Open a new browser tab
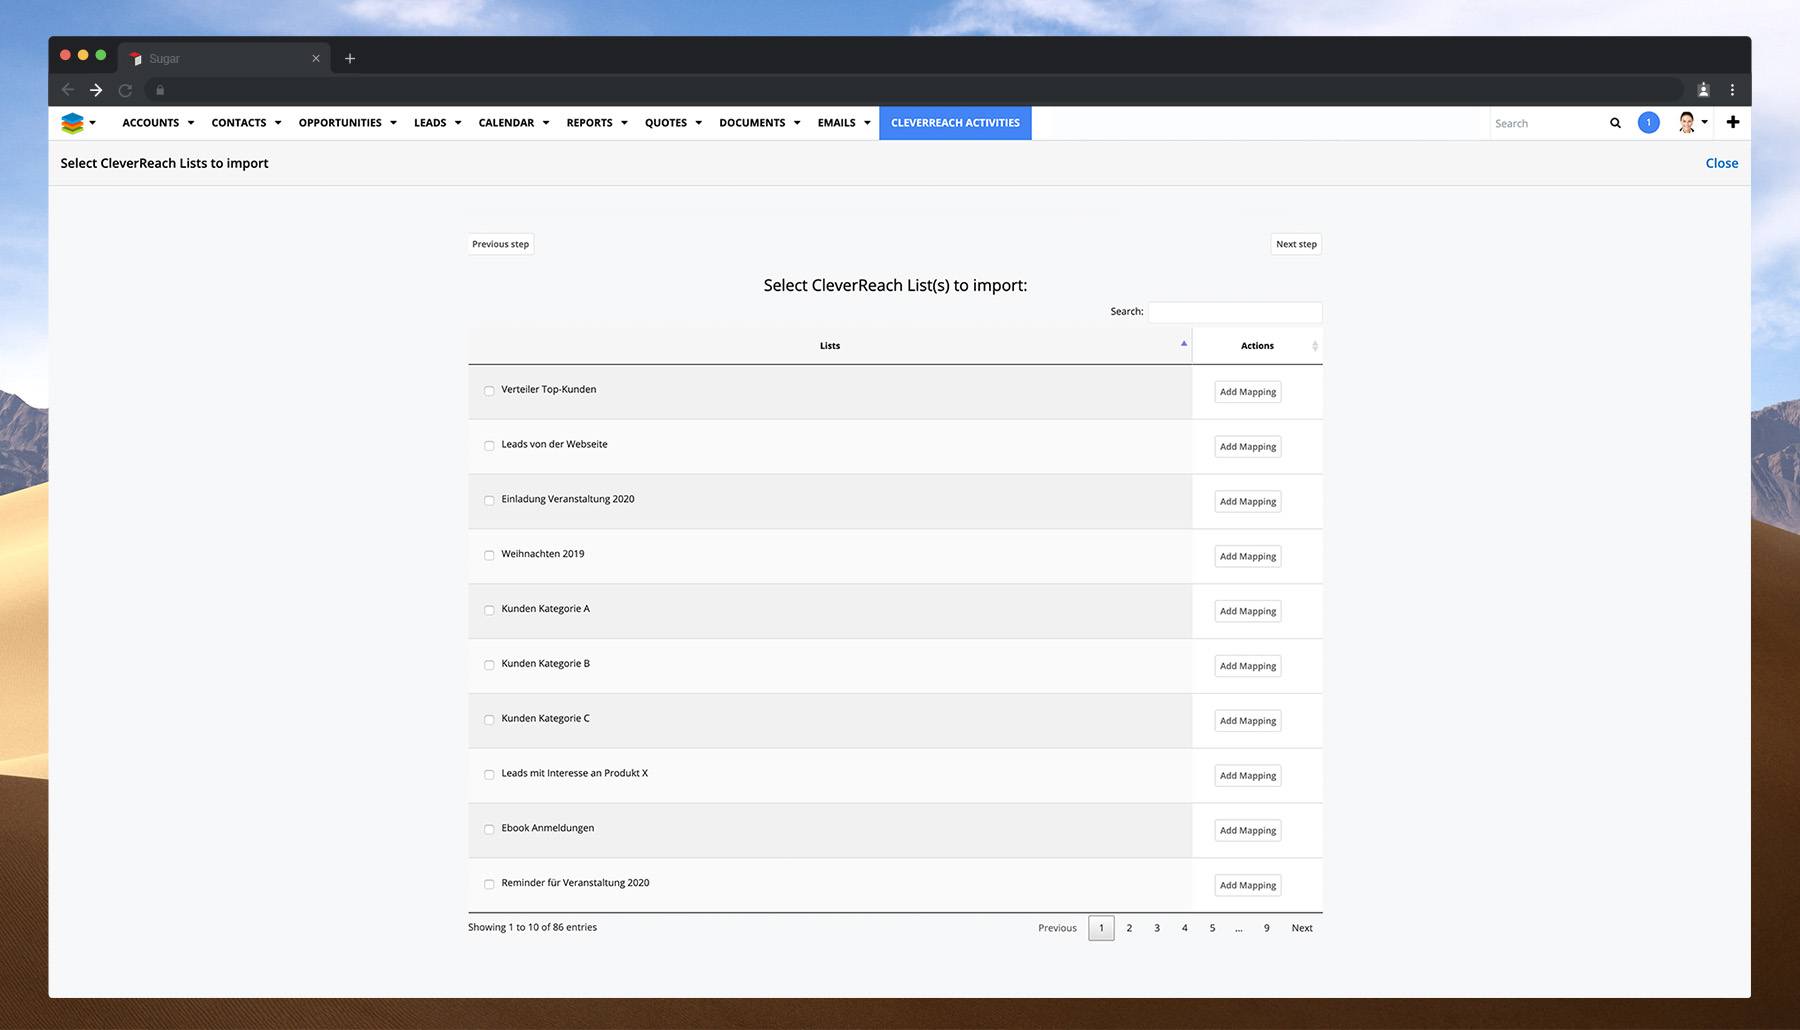Image resolution: width=1800 pixels, height=1030 pixels. tap(350, 59)
